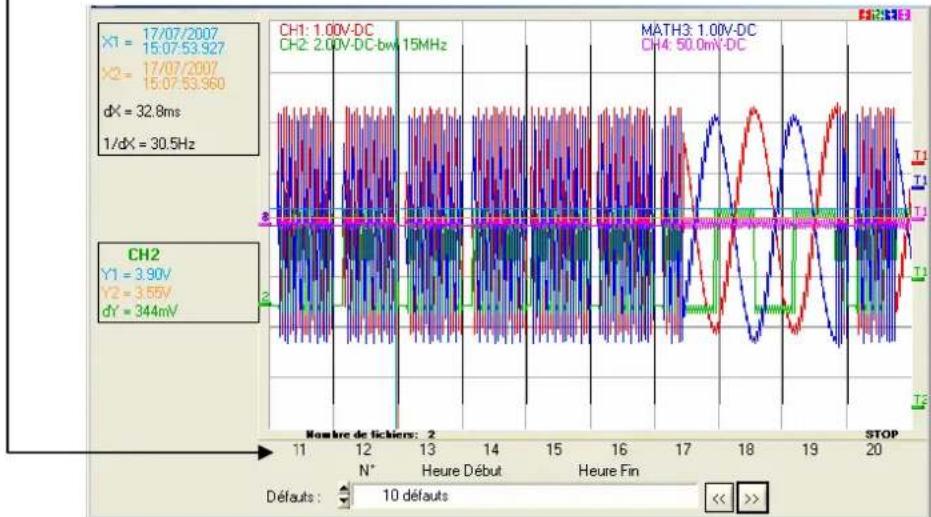Viewport: 931px width, 517px height.
Task: Click the 'CH4: 50.0mV-DC' label
Action: 693,45
